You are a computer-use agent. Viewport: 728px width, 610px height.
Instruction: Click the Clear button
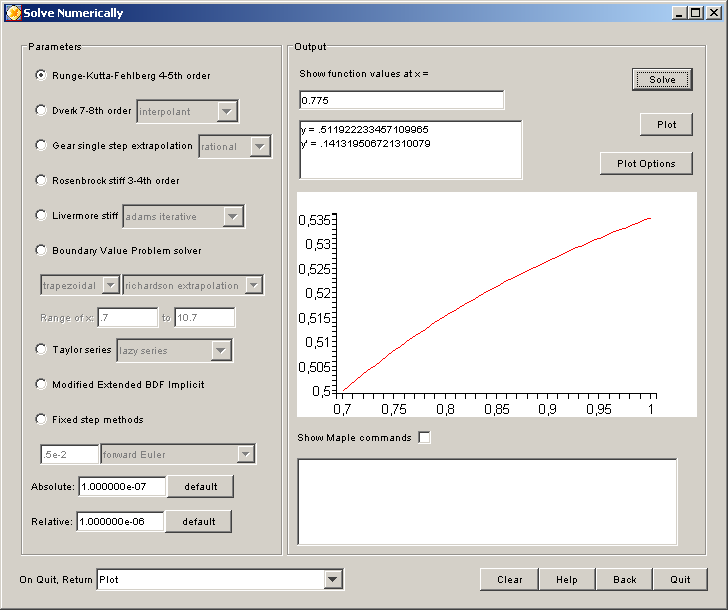(510, 580)
